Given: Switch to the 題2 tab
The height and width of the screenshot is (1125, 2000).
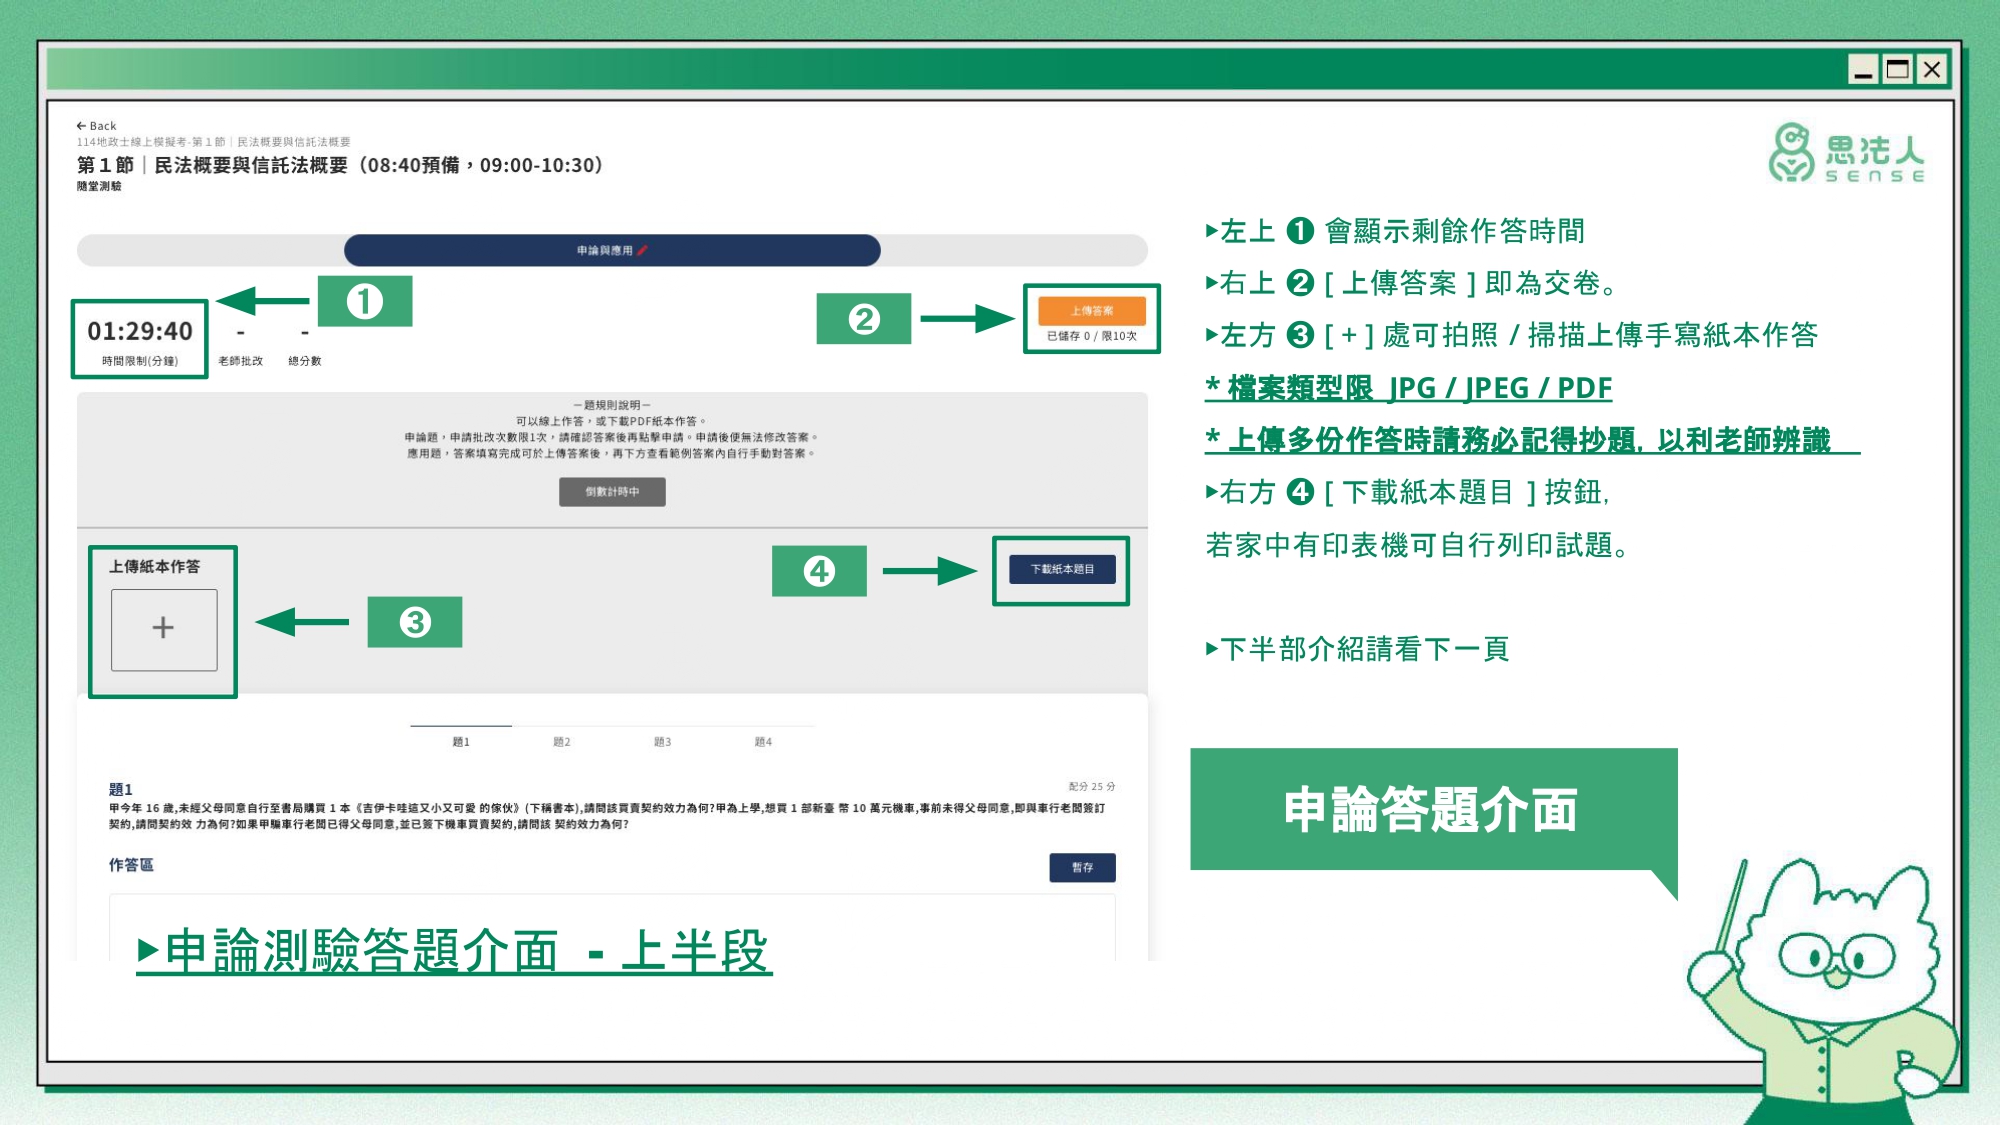Looking at the screenshot, I should pyautogui.click(x=562, y=741).
